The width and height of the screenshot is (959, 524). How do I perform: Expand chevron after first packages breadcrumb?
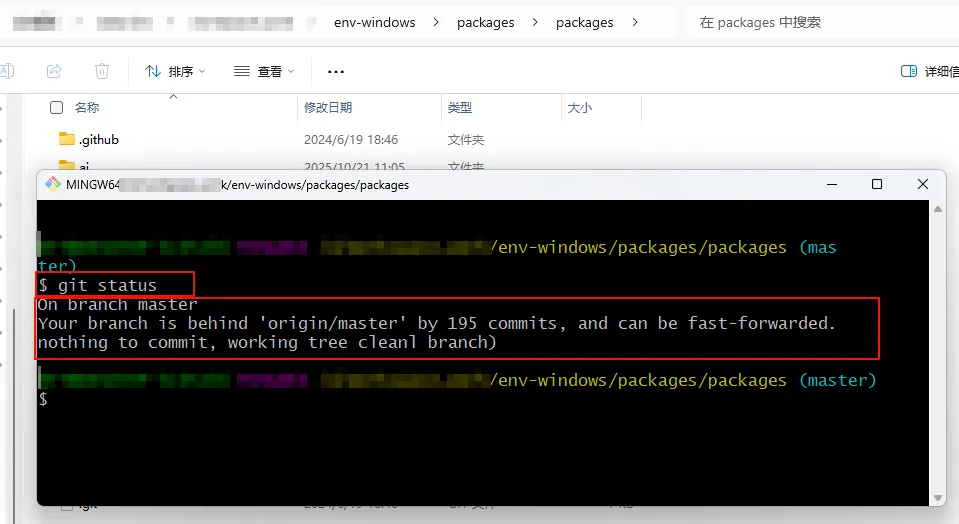(x=535, y=22)
